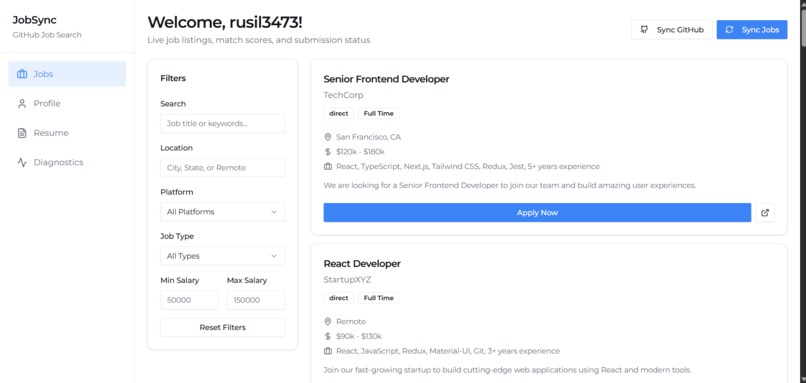Click the JobSync logo text
This screenshot has width=806, height=383.
click(34, 20)
